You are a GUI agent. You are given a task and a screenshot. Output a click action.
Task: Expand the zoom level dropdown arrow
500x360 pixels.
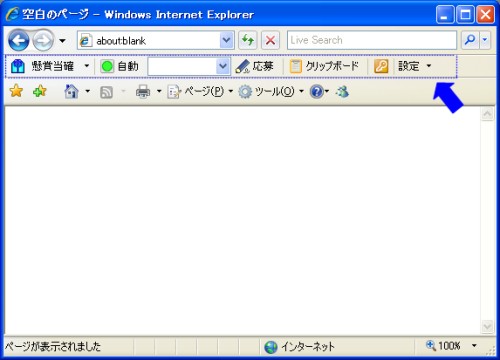[474, 346]
